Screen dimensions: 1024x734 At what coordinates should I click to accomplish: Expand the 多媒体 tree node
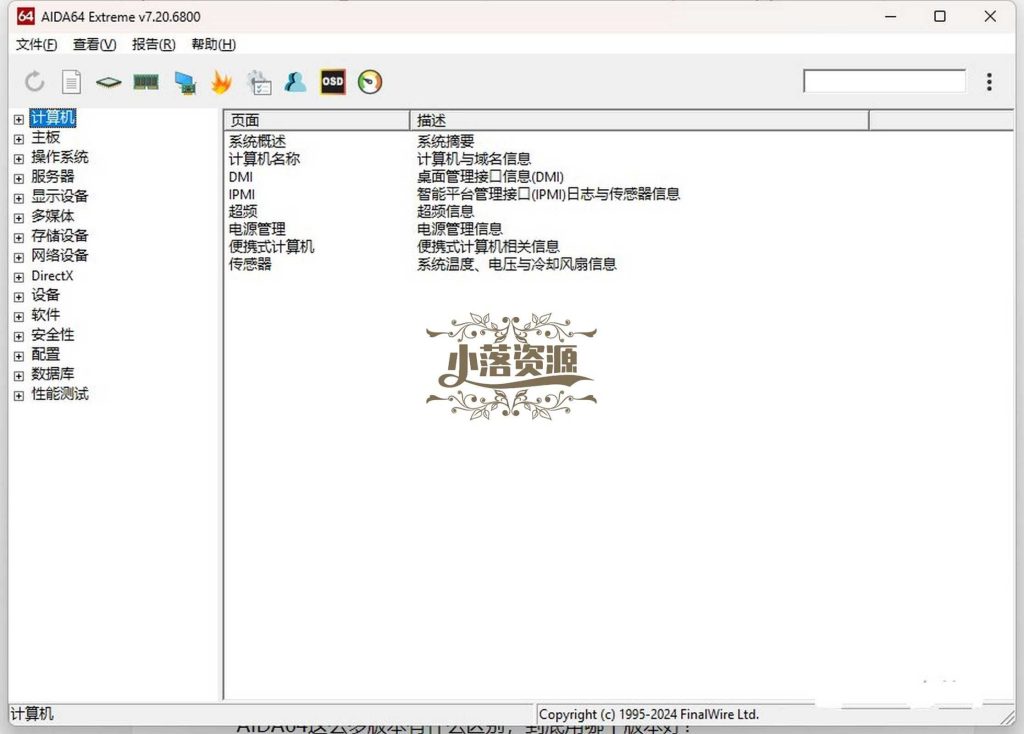[x=18, y=217]
